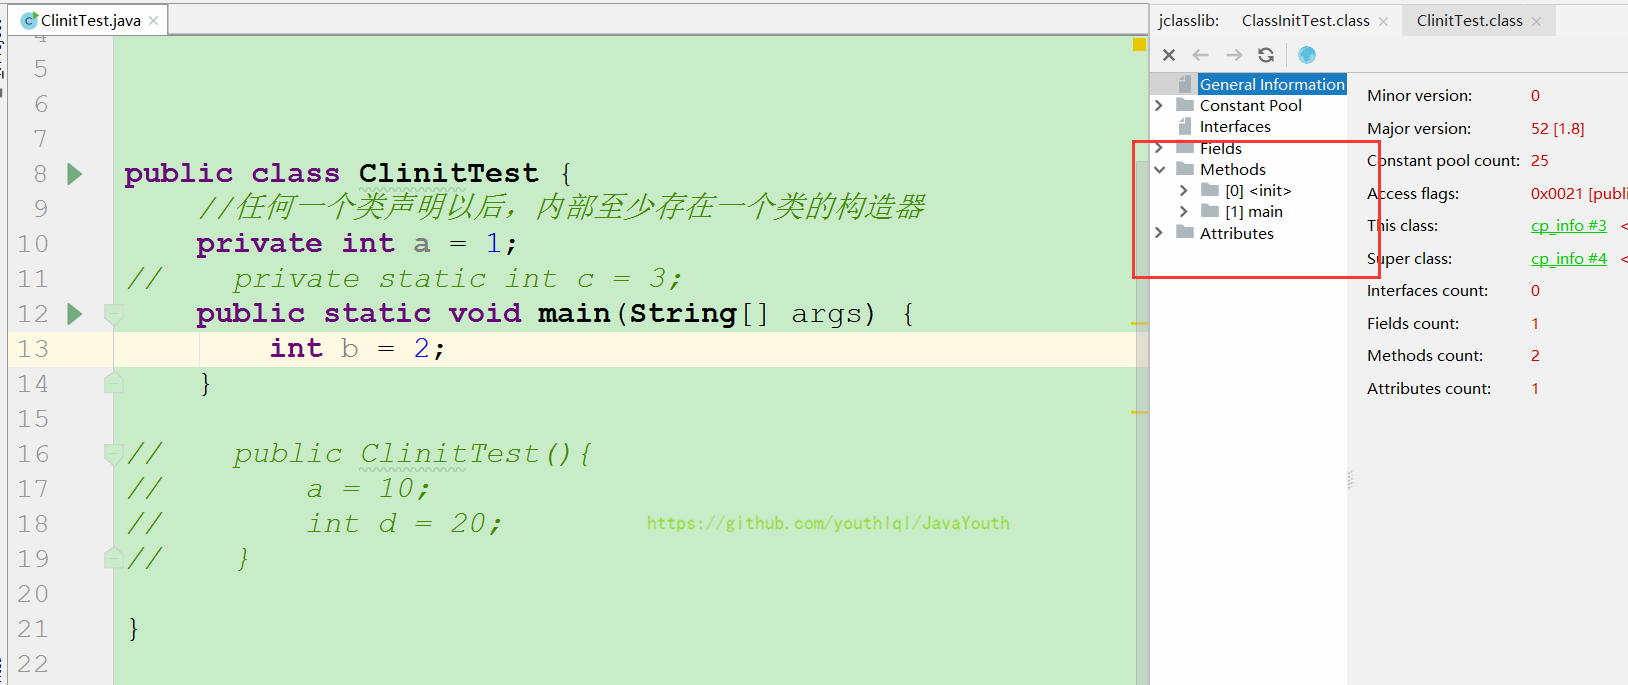
Task: Click Fields count value 1
Action: tap(1535, 323)
